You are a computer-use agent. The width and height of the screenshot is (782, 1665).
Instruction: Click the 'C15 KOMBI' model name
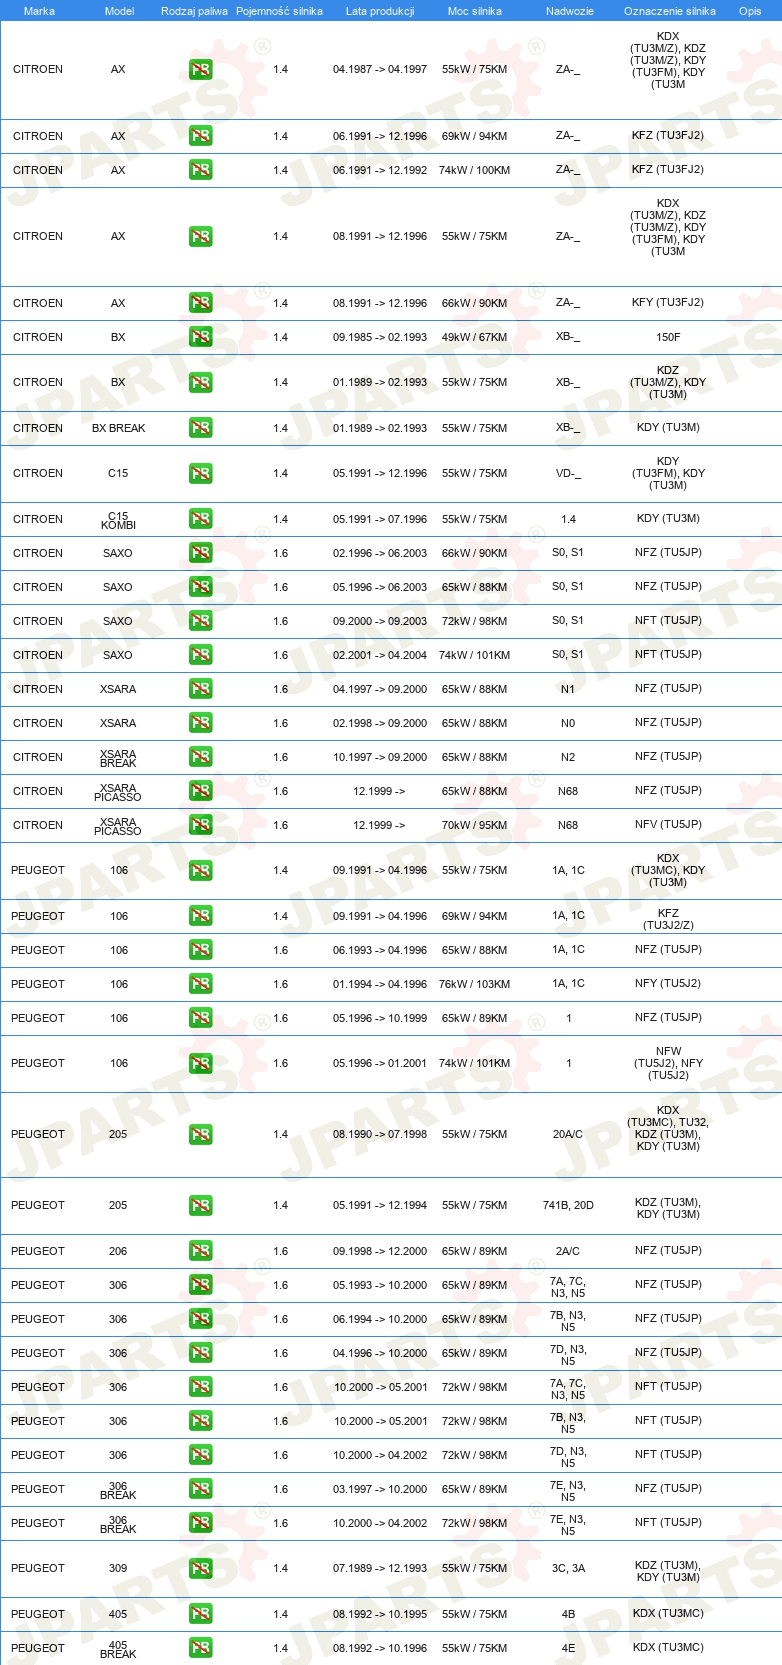click(x=118, y=521)
